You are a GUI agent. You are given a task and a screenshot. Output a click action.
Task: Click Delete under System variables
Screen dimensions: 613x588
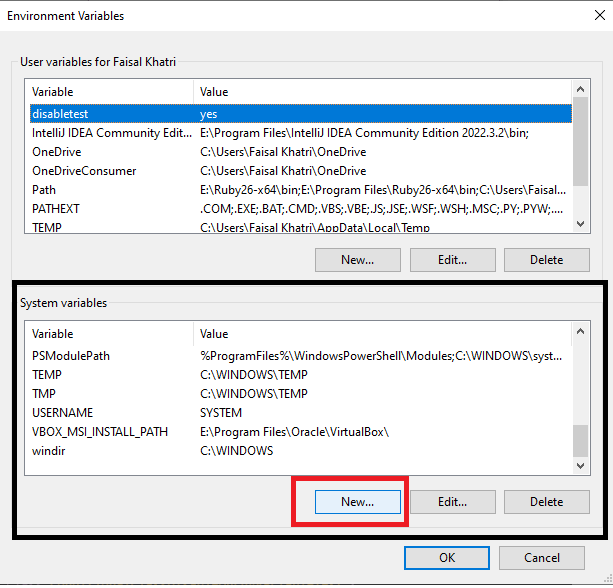pos(547,502)
